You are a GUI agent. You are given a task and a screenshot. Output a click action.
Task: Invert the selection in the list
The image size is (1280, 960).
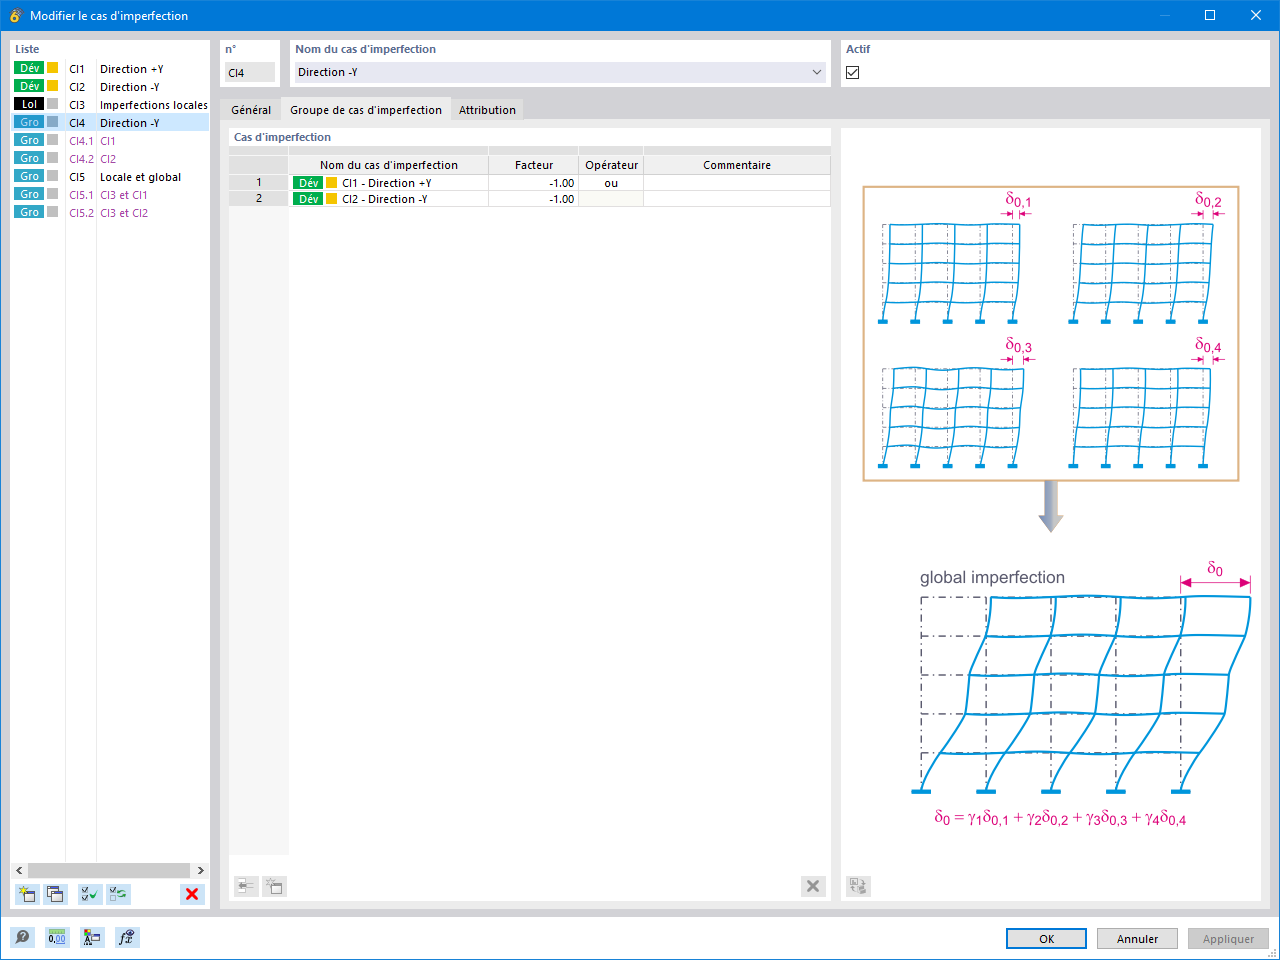[119, 894]
